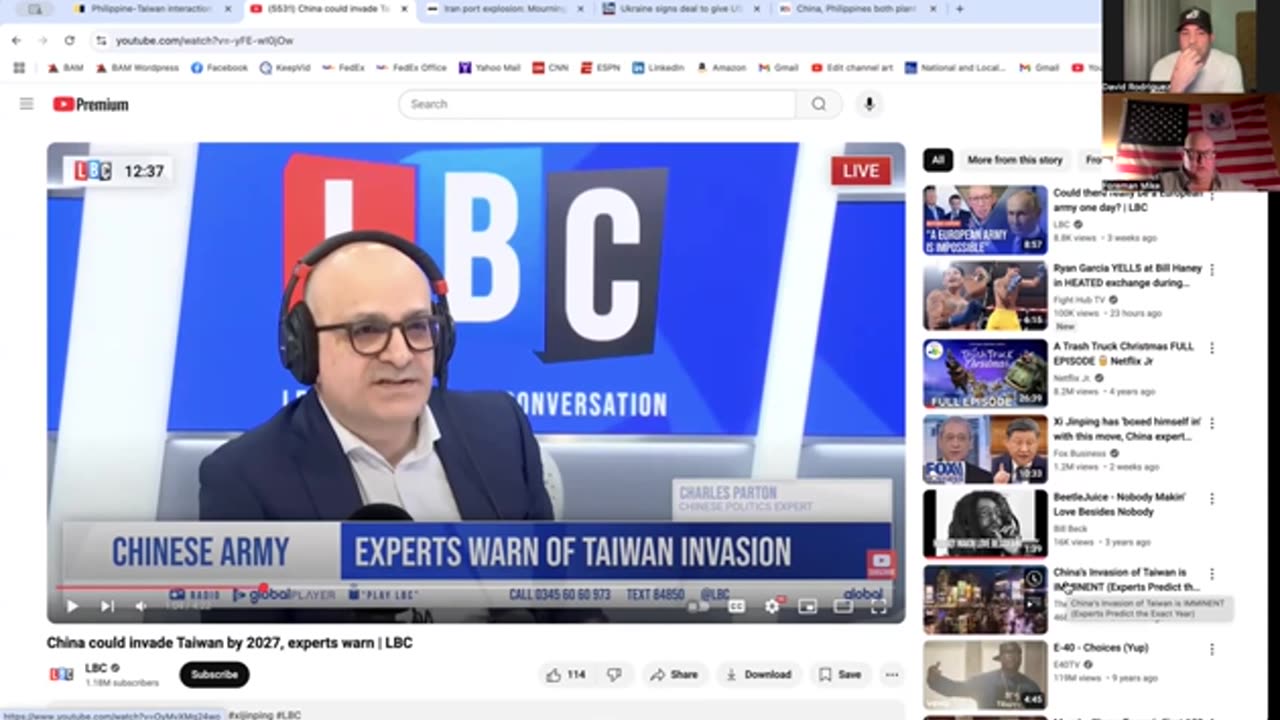The width and height of the screenshot is (1280, 720).
Task: Open options menu for Trash Truck video
Action: [x=1212, y=348]
